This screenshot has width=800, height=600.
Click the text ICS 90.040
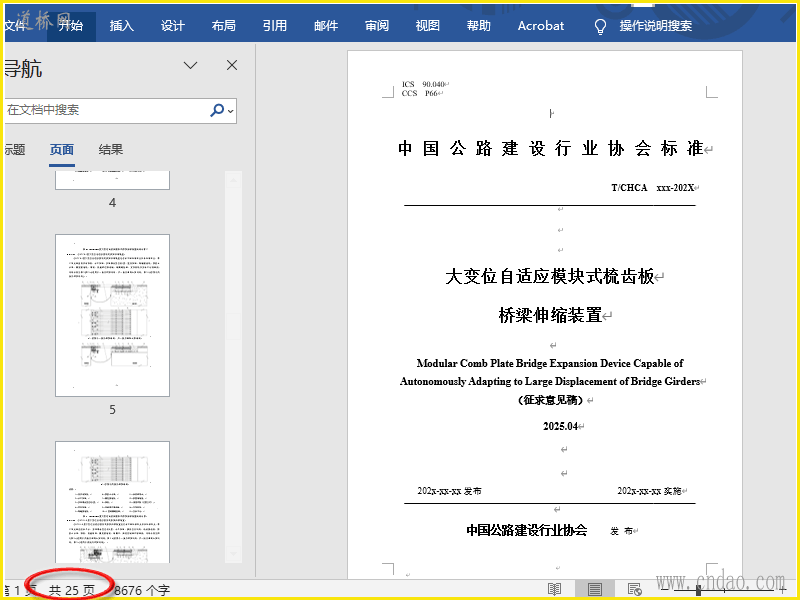pos(423,84)
